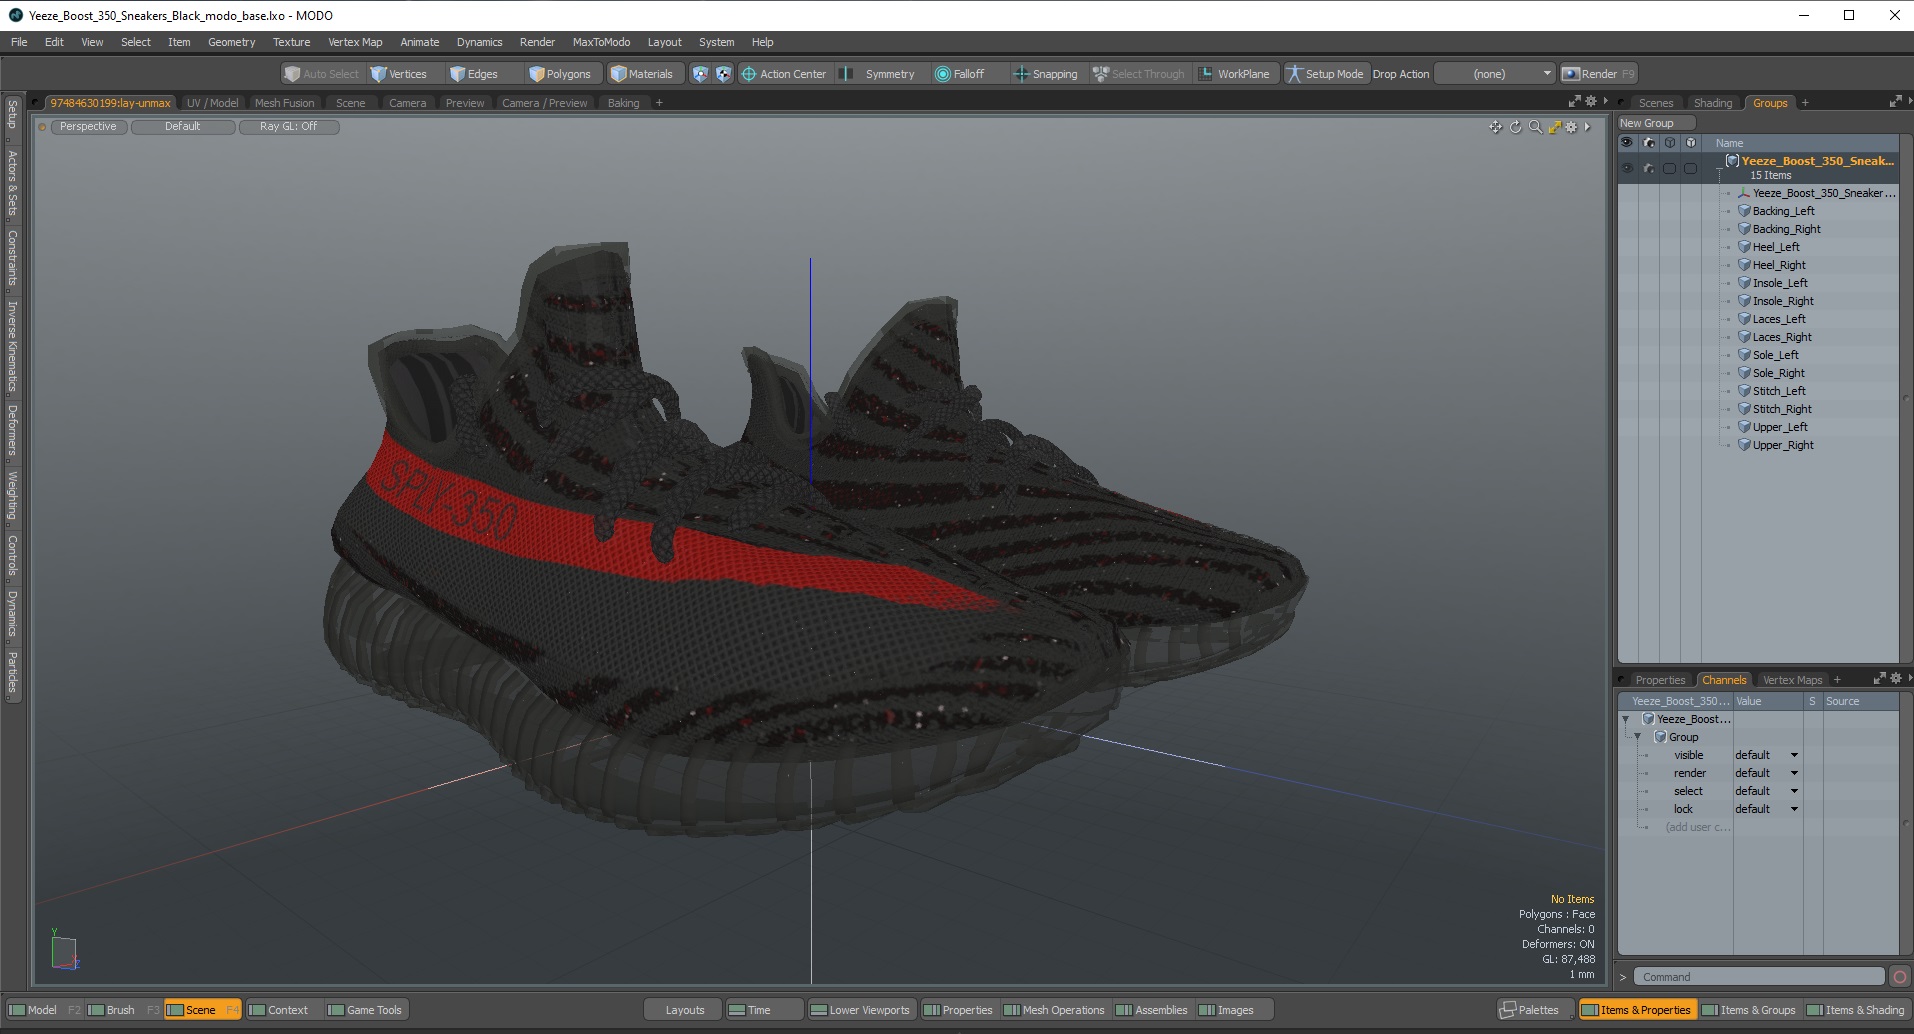Collapse the Group node in Channels

coord(1637,737)
